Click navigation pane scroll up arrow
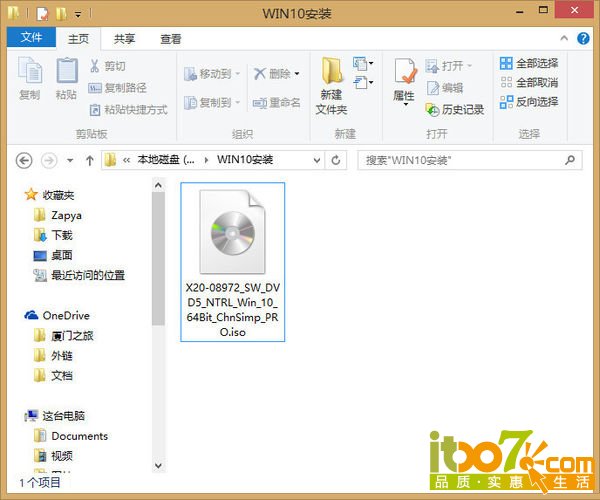This screenshot has height=500, width=600. (x=158, y=186)
